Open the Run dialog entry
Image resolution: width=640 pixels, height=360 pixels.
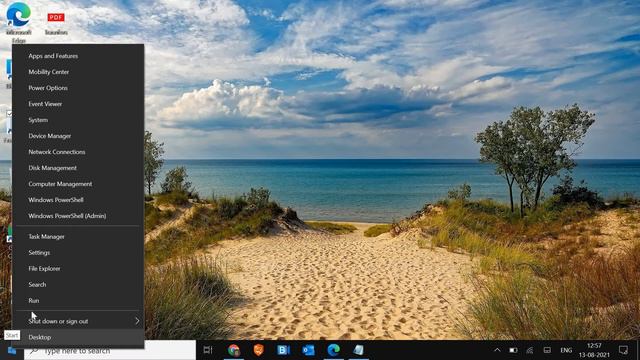click(x=78, y=300)
